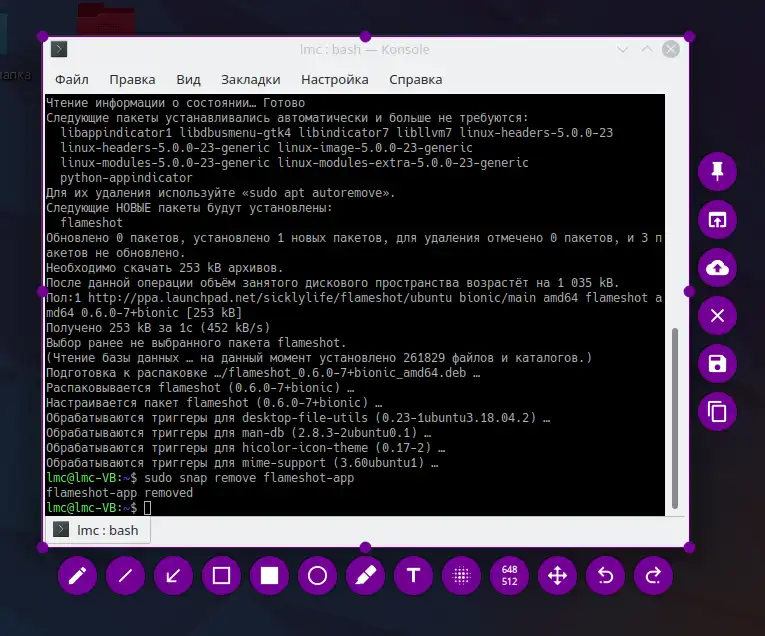Pin the capture to the desktop
Screen dimensions: 765x636
[x=717, y=172]
